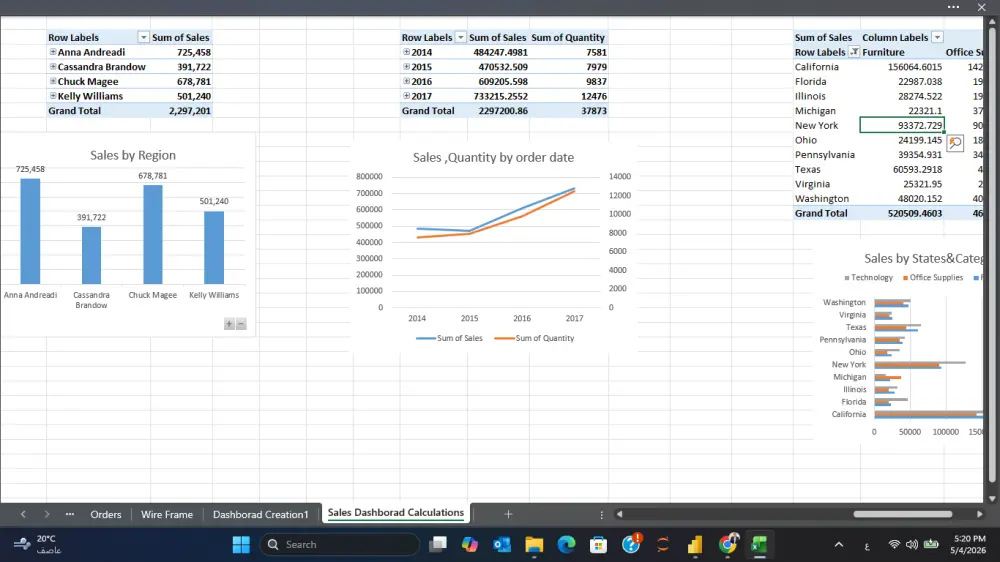
Task: Click vertical scrollbar down arrow
Action: coord(992,498)
